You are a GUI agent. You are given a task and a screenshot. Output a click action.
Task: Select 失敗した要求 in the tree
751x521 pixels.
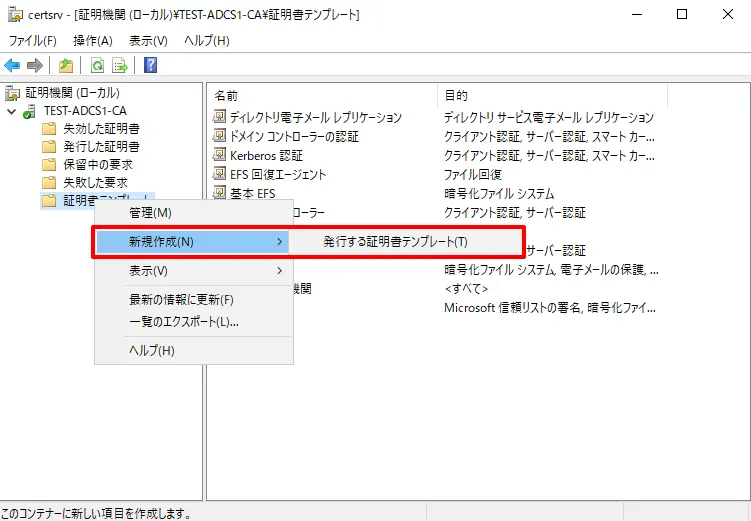click(x=96, y=183)
